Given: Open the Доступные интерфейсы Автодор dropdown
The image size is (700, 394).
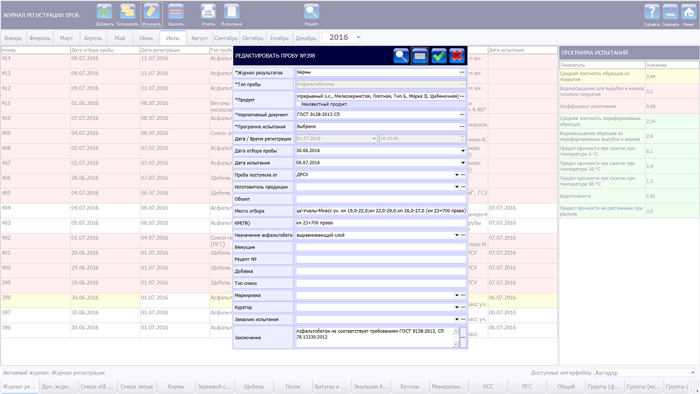Looking at the screenshot, I should [692, 373].
